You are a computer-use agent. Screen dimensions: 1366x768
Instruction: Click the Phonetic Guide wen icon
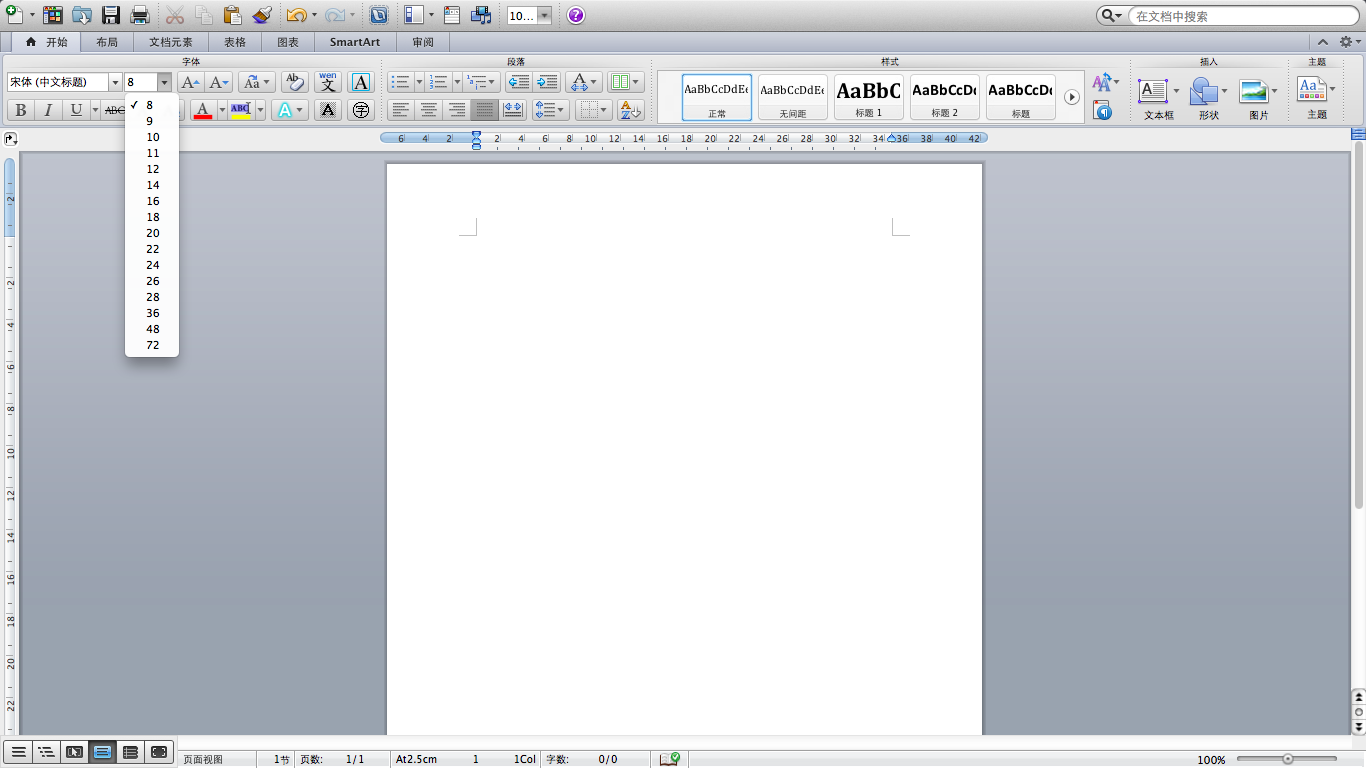[x=328, y=82]
